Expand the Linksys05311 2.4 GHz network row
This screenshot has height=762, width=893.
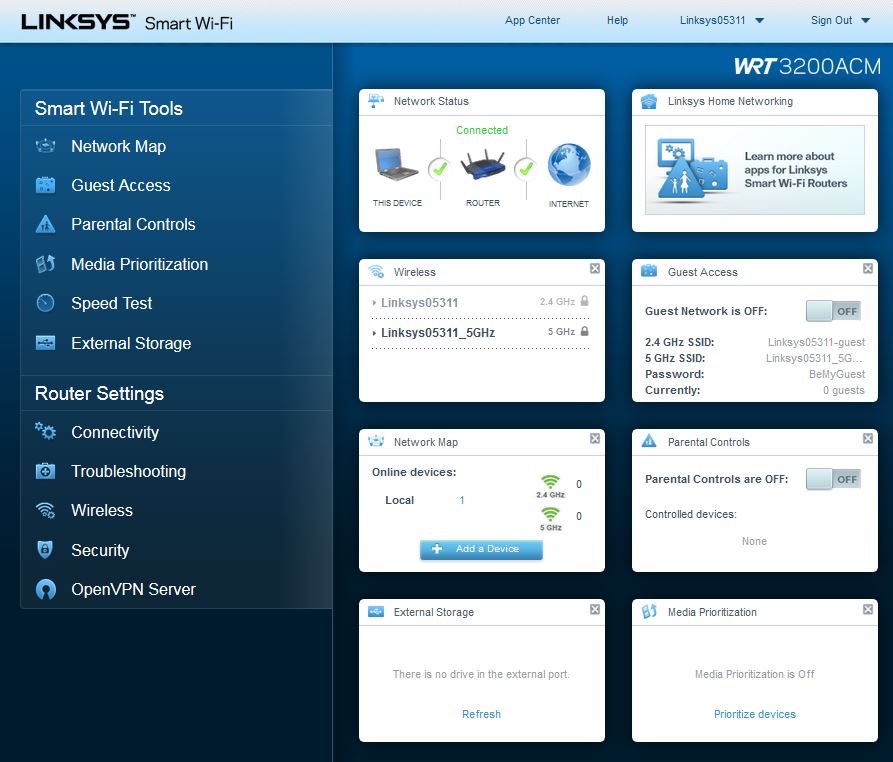(481, 302)
